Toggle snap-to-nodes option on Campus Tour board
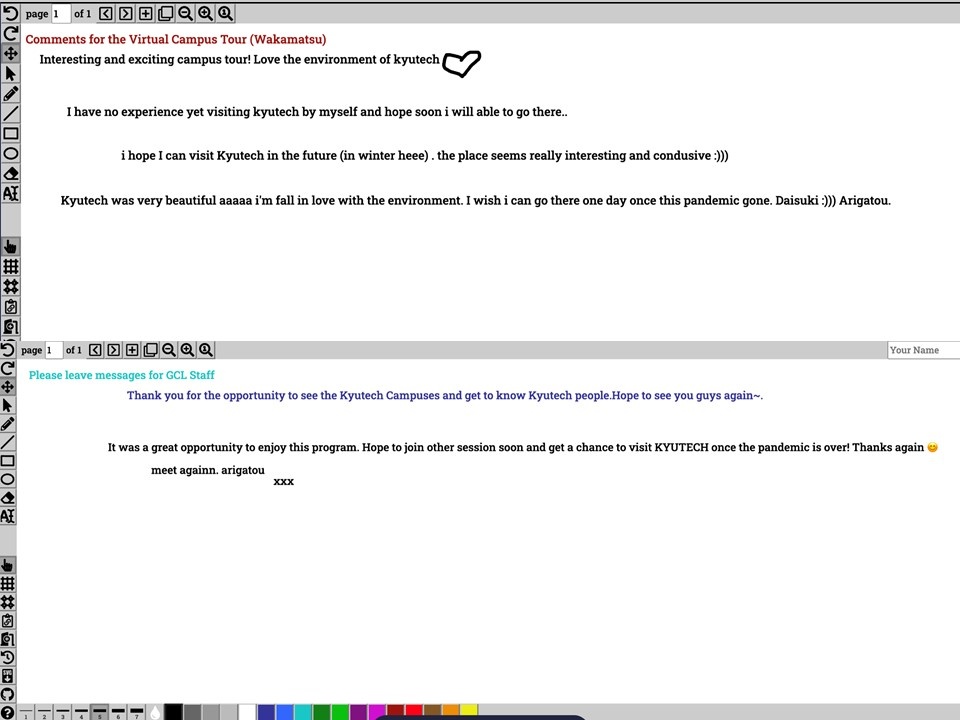 (10, 287)
